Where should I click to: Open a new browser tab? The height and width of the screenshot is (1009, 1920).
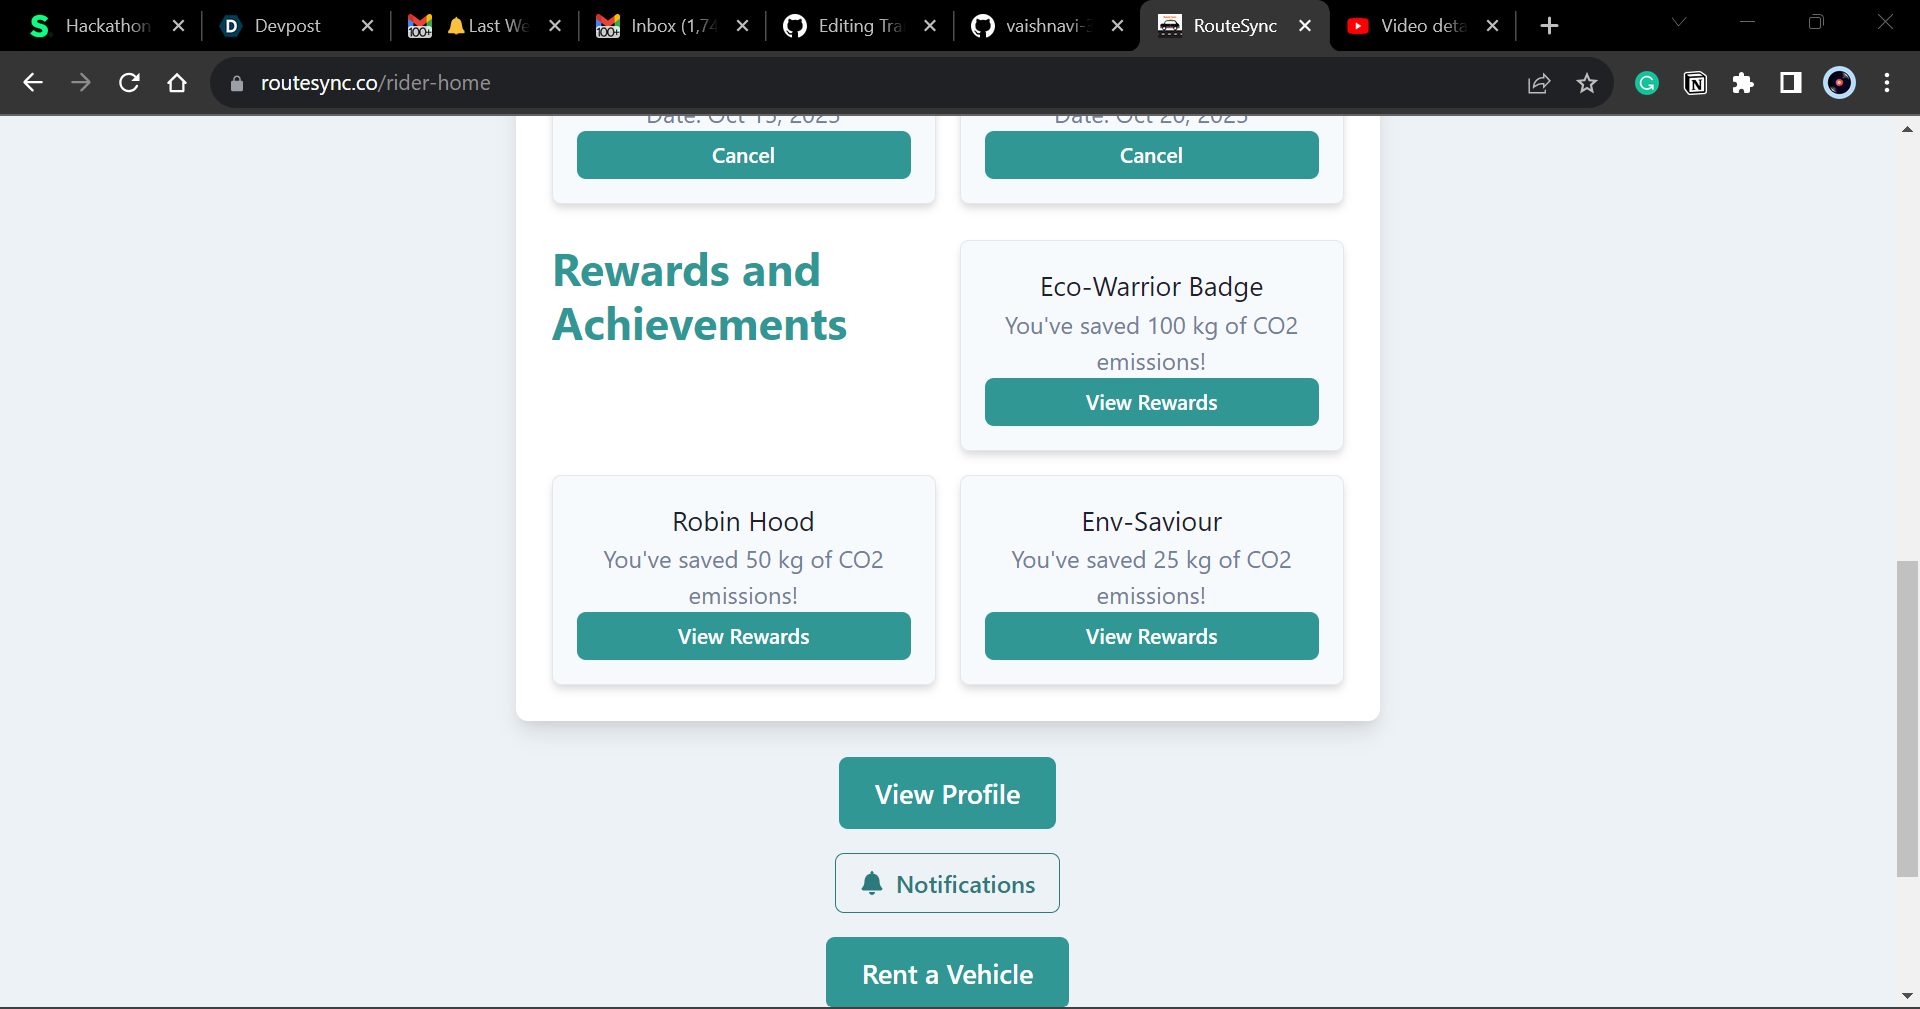tap(1549, 26)
